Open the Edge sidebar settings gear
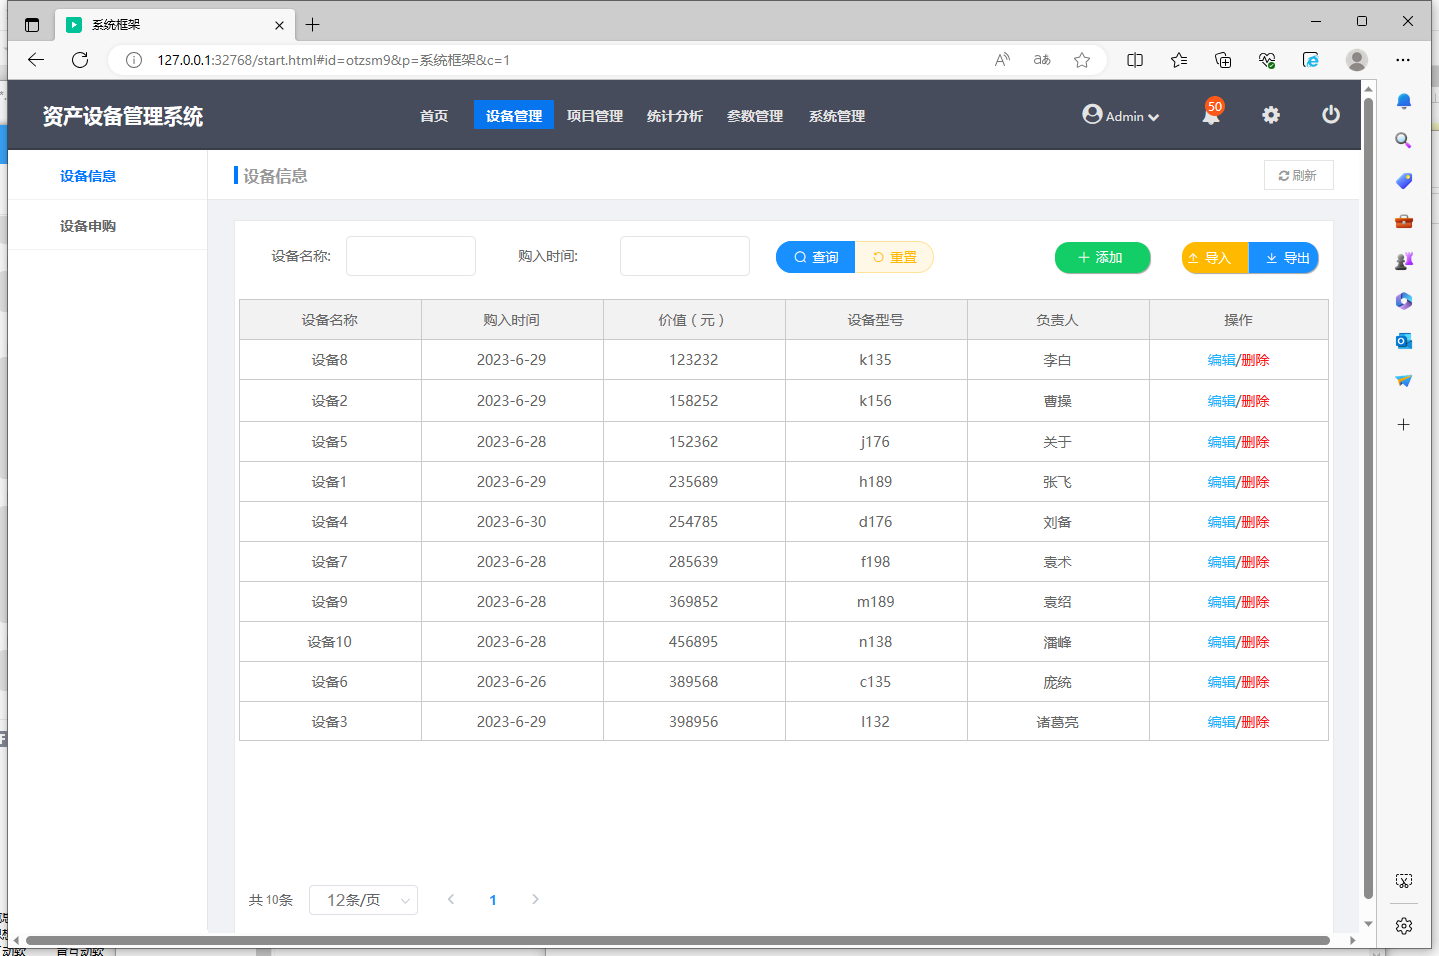 1404,926
